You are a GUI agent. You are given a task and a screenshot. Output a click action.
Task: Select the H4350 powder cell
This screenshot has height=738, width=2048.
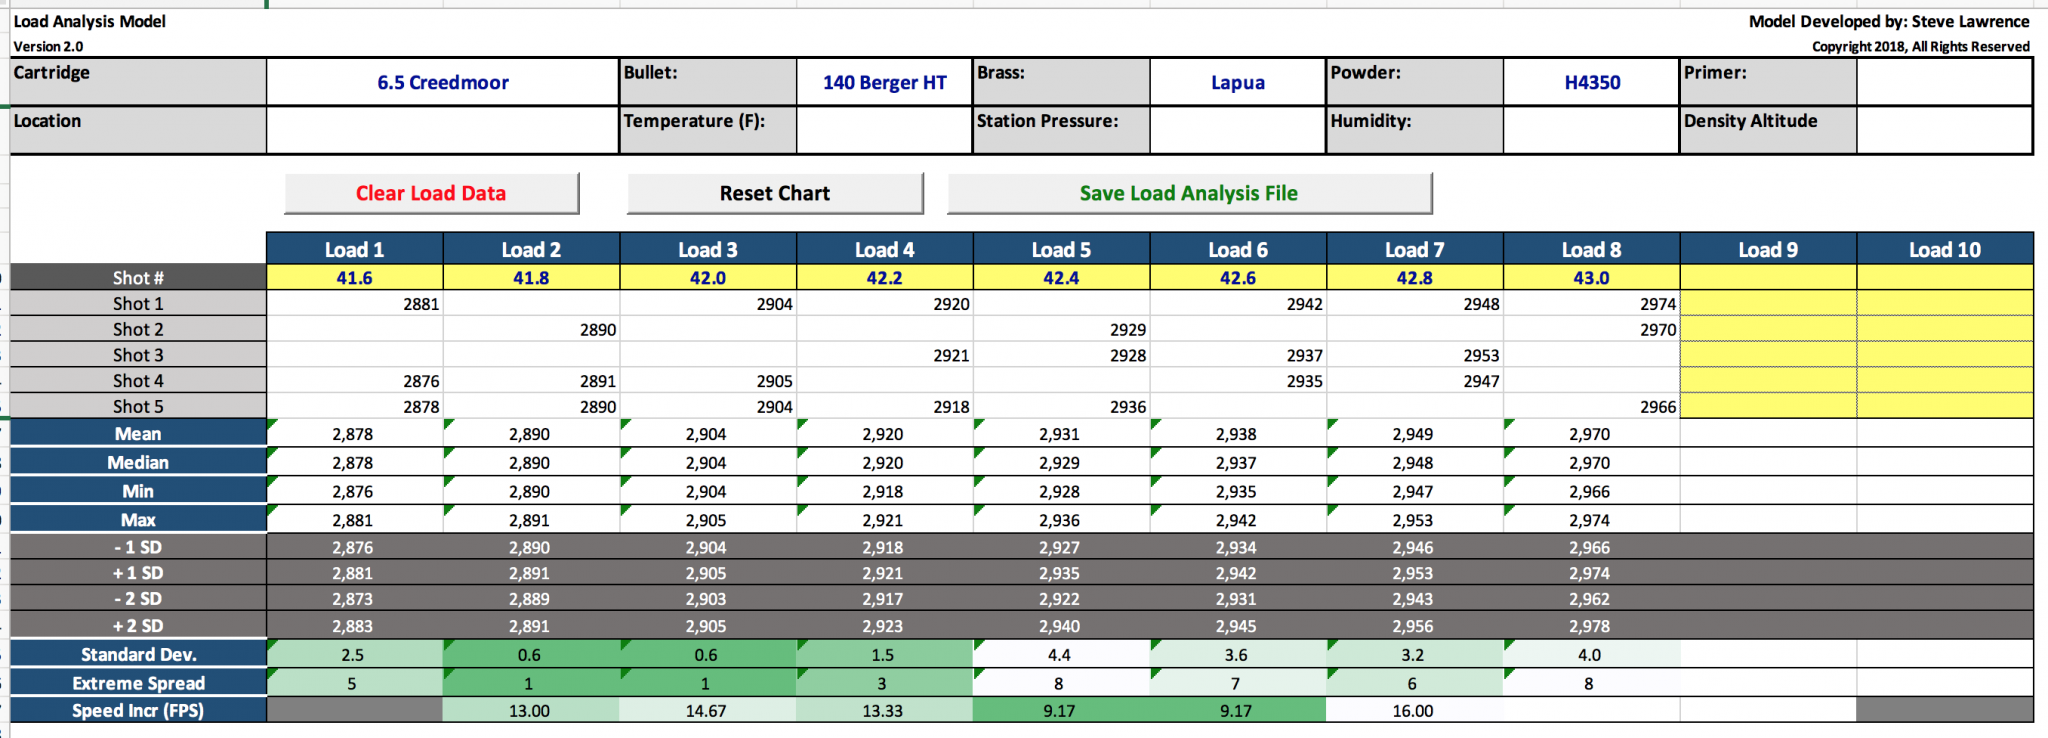click(1592, 82)
